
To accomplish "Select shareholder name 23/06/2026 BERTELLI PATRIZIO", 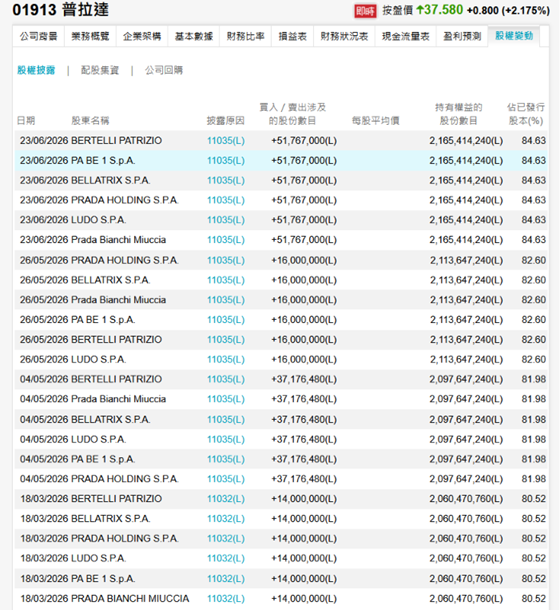I will (116, 140).
